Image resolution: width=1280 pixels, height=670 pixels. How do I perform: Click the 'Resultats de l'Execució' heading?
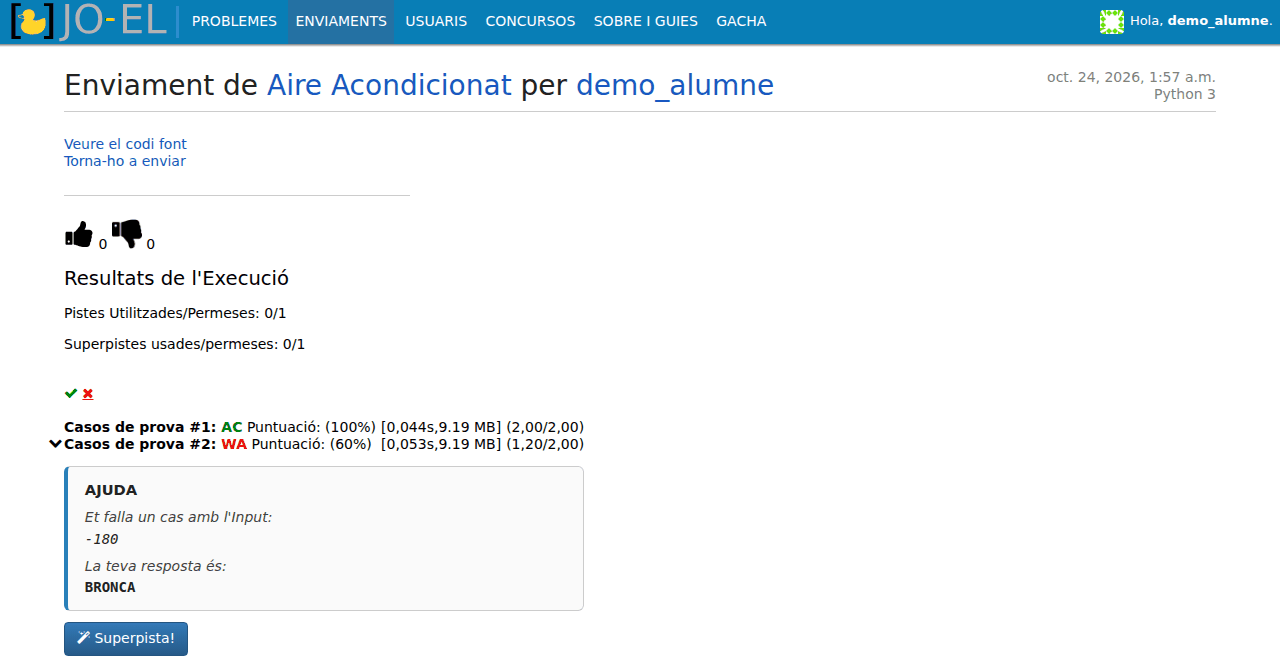point(176,278)
